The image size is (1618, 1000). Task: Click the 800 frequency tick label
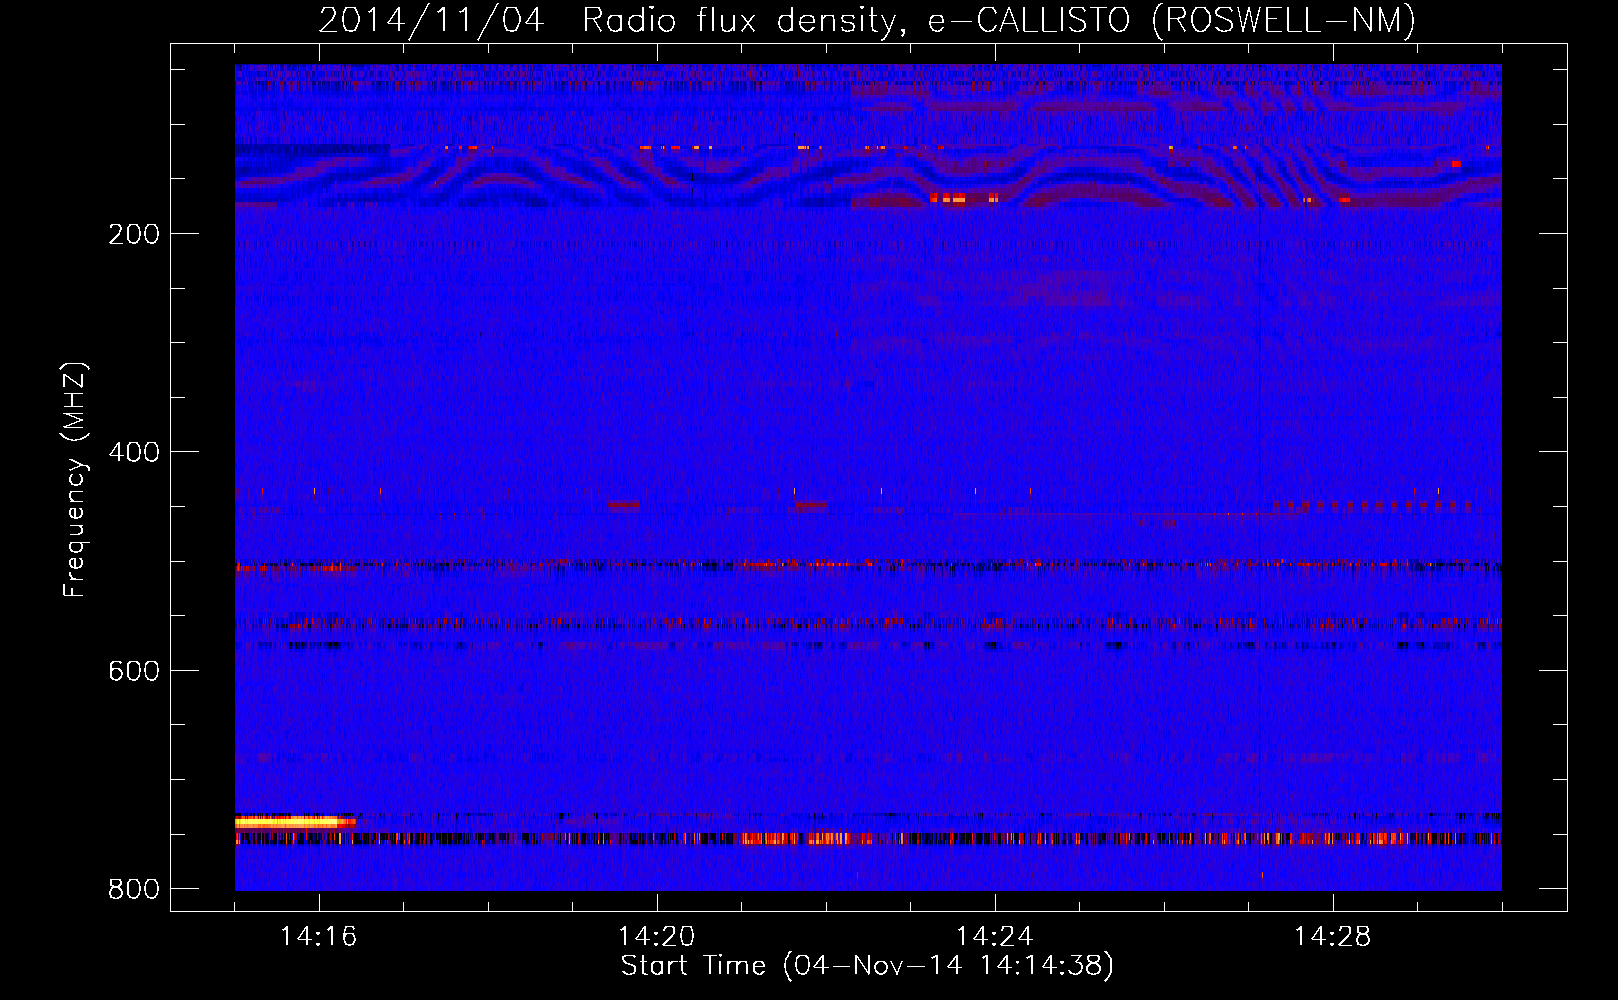coord(134,889)
